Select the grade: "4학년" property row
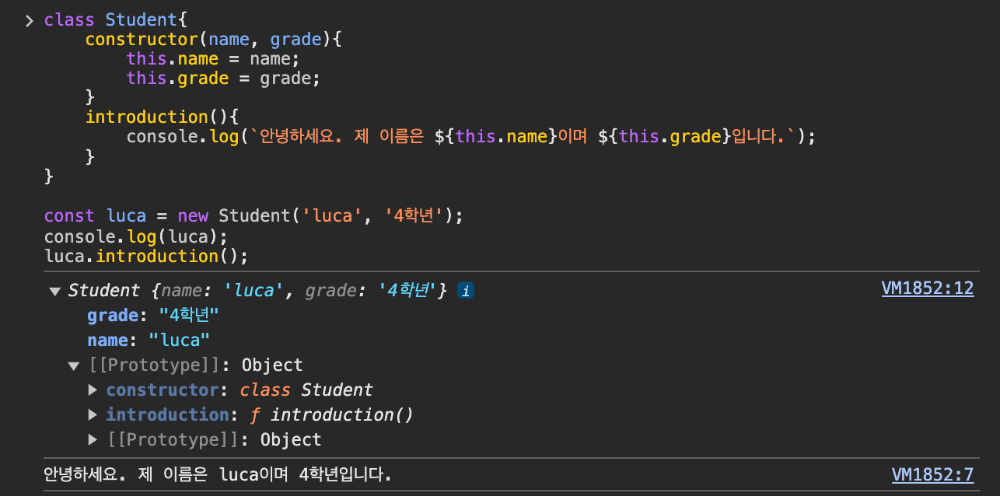 (x=153, y=316)
